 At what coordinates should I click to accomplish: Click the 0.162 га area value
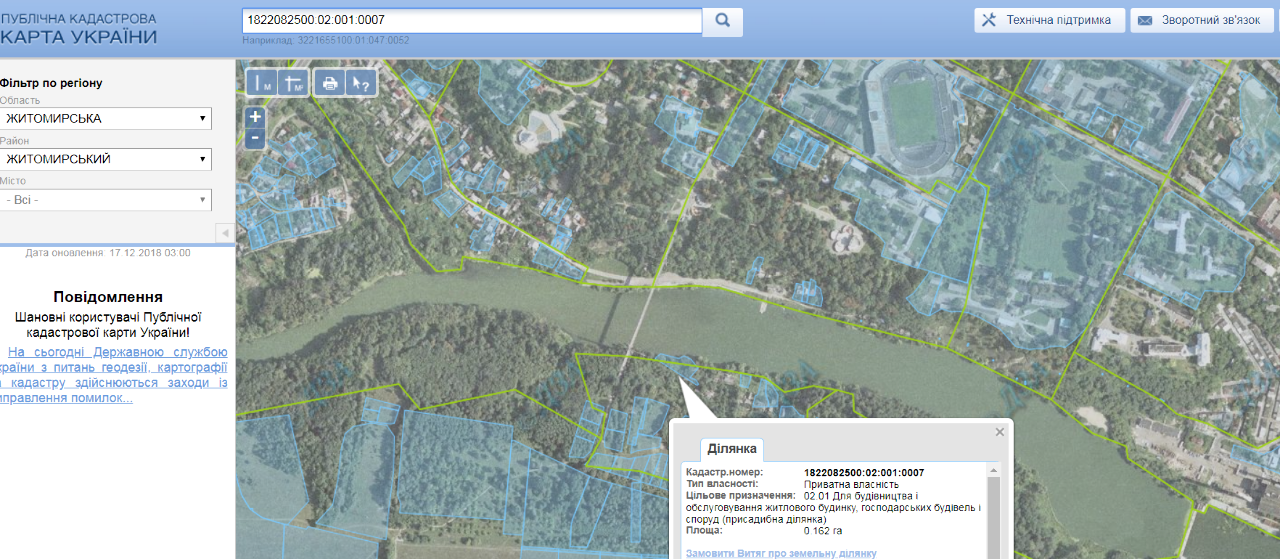point(823,530)
